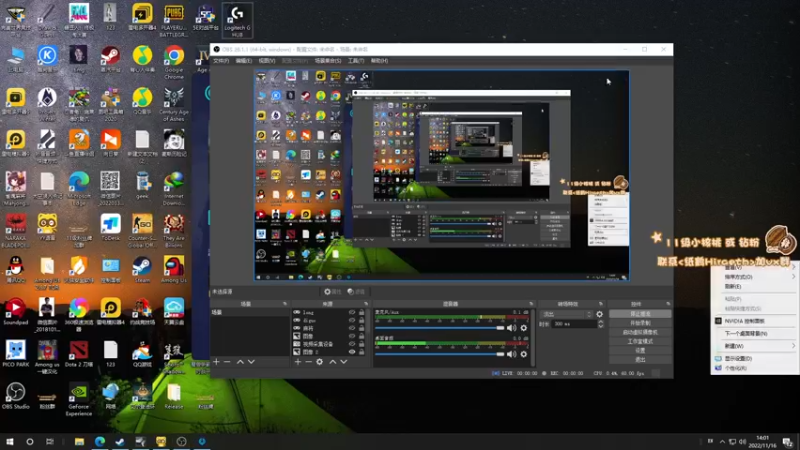This screenshot has width=800, height=450.
Task: Open the 工具(T) menu in OBS
Action: [x=356, y=61]
